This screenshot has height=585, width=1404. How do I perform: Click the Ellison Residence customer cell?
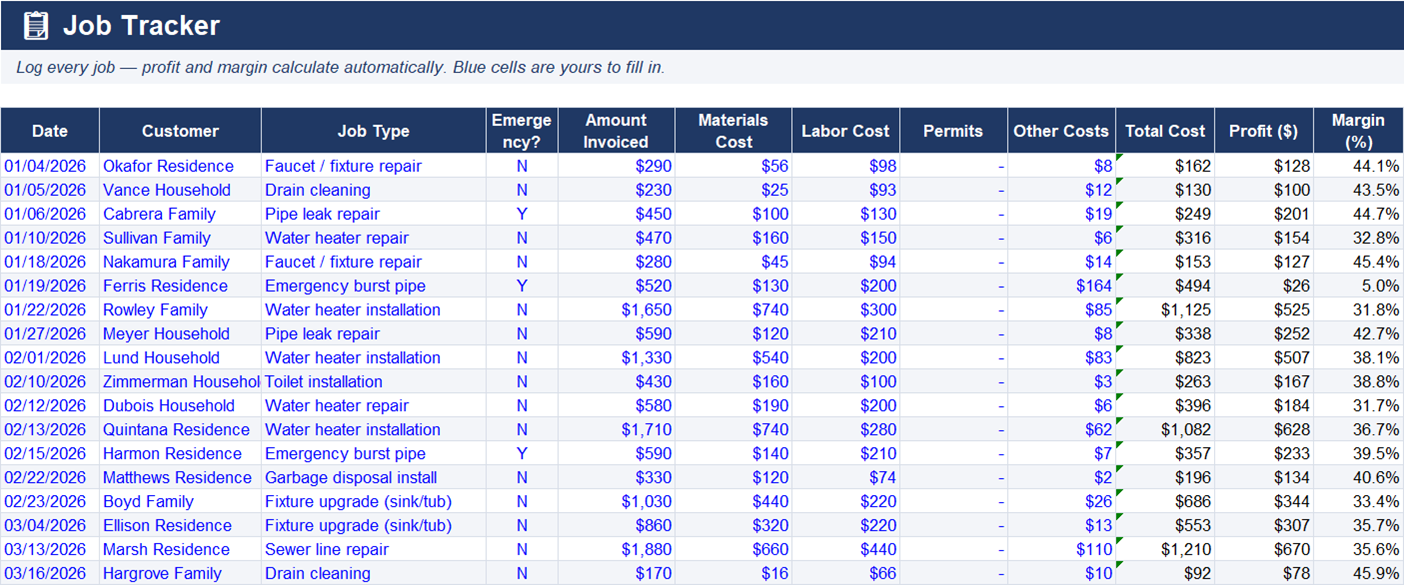click(x=180, y=526)
